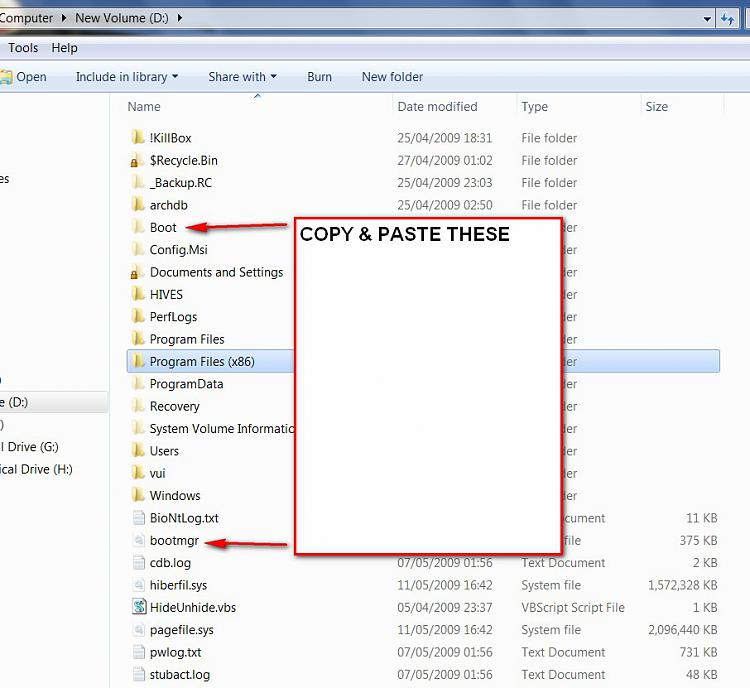Open the Tools menu
This screenshot has height=688, width=750.
pos(23,48)
